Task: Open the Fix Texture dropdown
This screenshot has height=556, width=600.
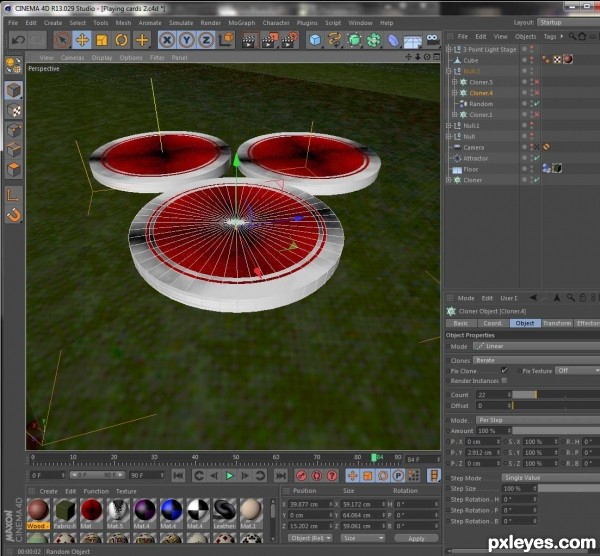Action: [577, 371]
